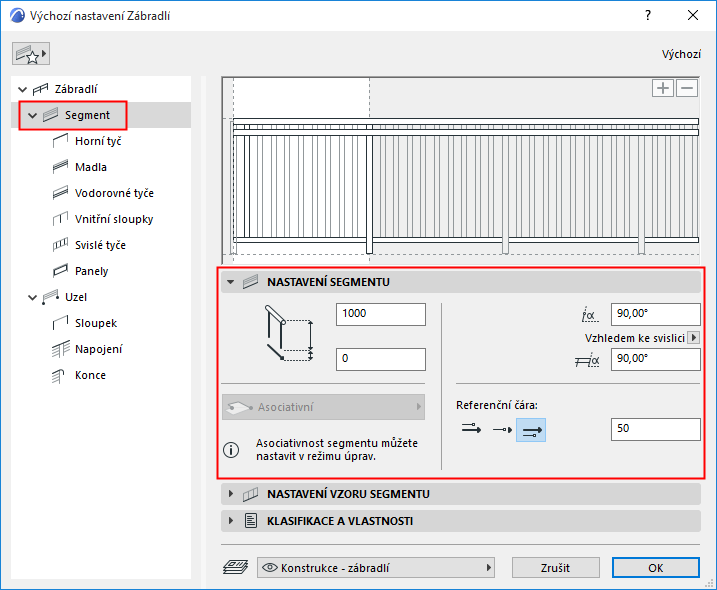
Task: Toggle the layer eye visibility icon
Action: (x=270, y=568)
